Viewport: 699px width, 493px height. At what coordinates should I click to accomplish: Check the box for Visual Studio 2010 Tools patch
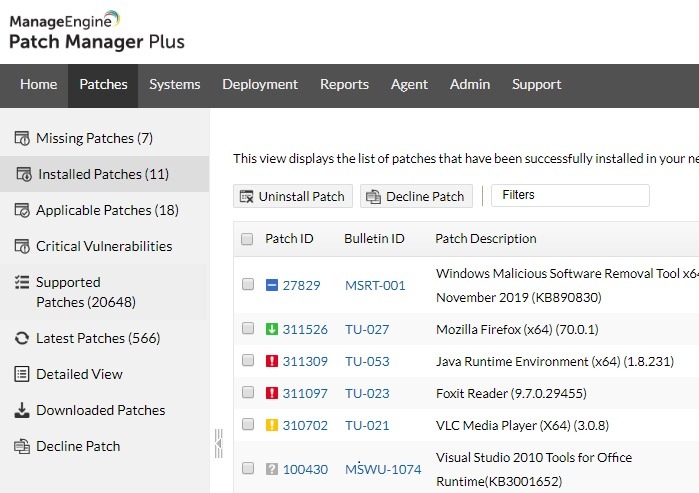tap(248, 468)
